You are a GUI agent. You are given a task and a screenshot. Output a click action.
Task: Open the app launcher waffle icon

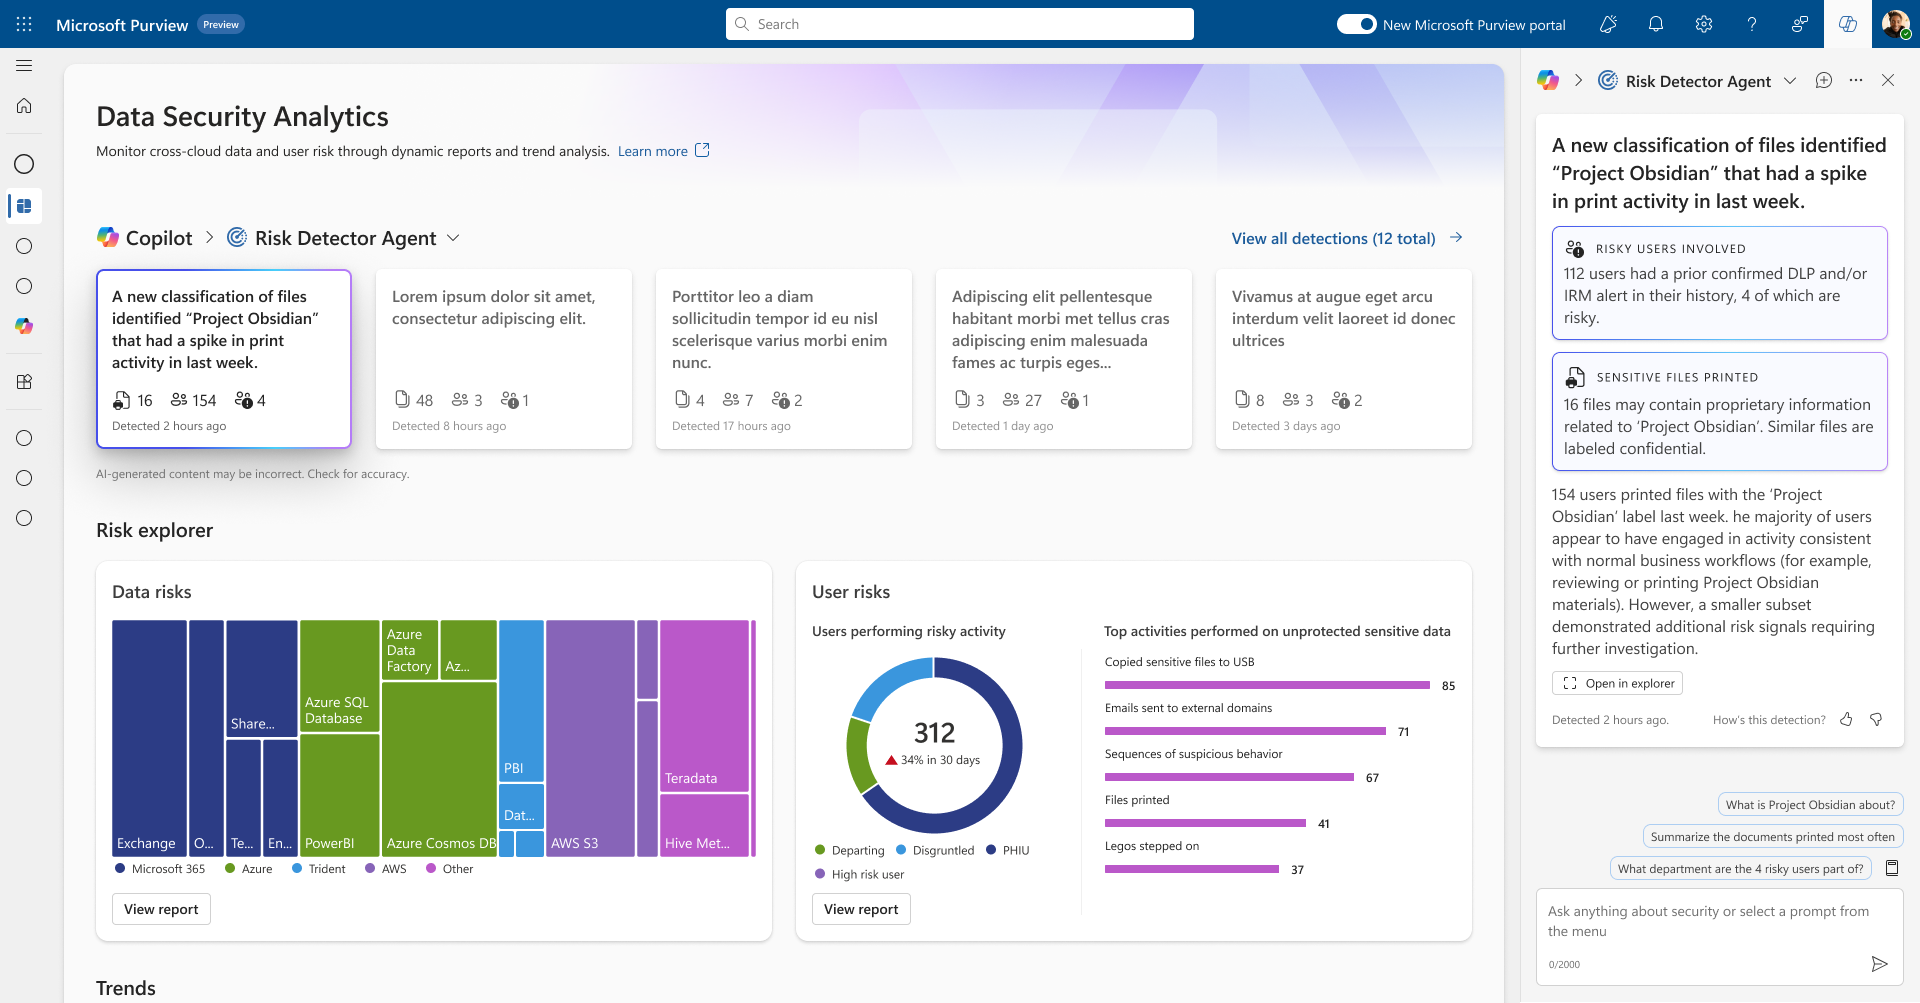24,24
